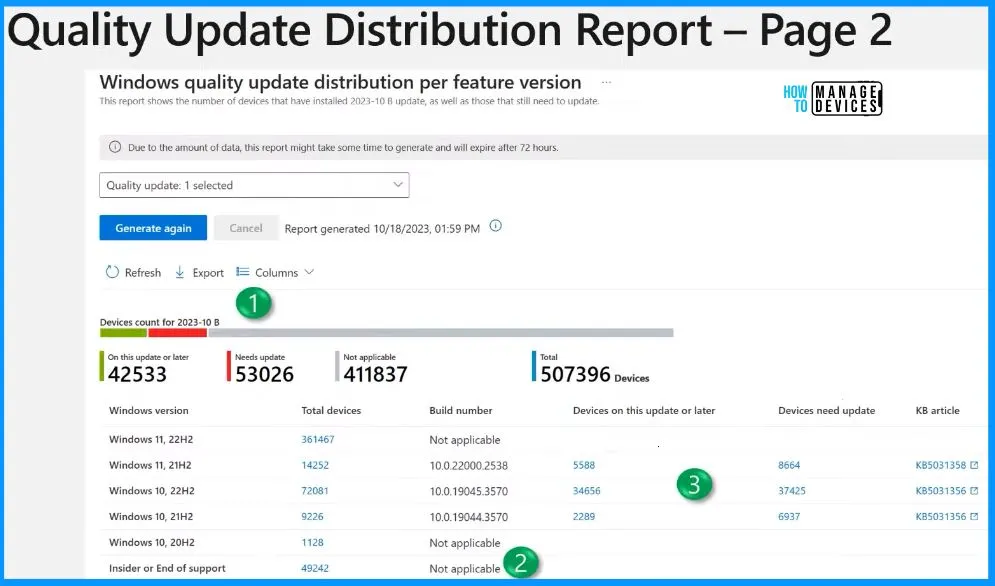Open devices need update count 6937
The width and height of the screenshot is (995, 586).
[x=789, y=517]
